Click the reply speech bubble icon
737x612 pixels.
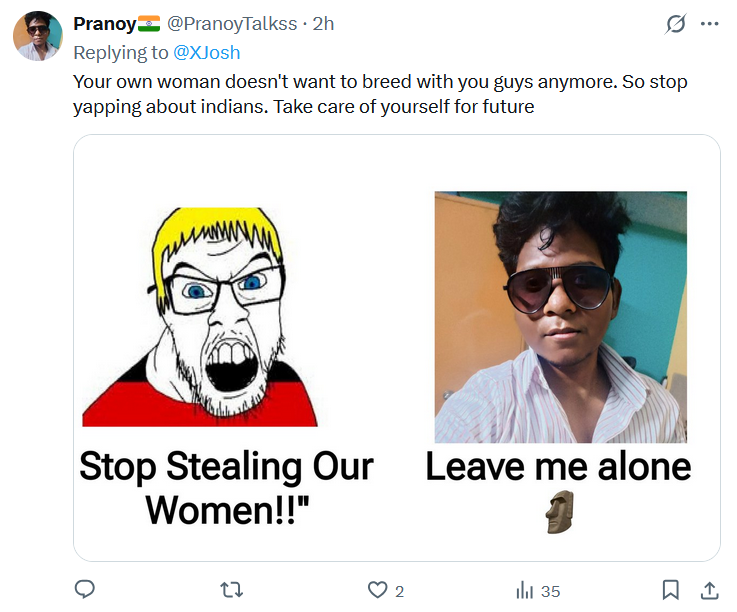pos(86,590)
